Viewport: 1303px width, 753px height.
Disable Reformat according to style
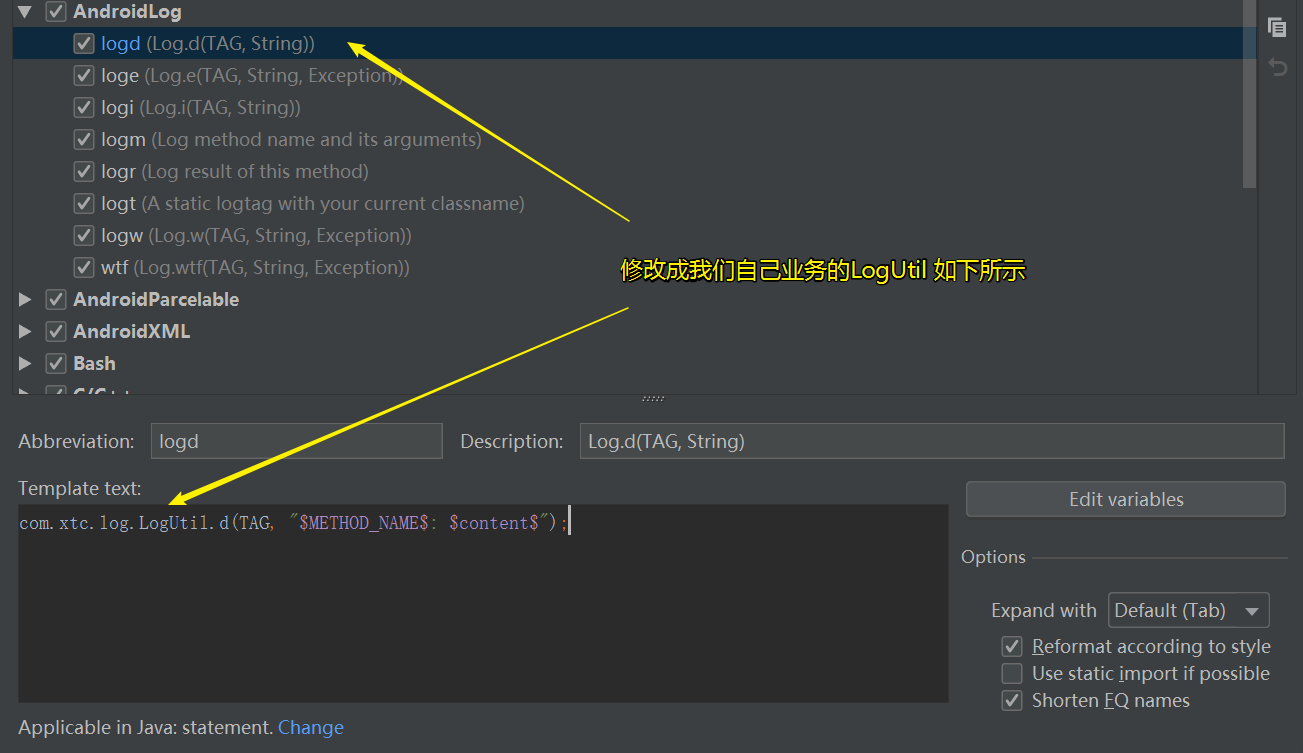1011,646
